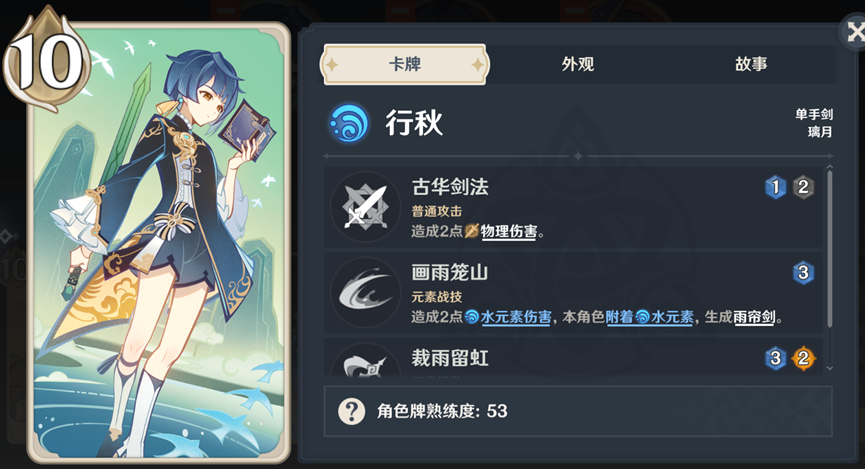Click the orange energy cost 2 icon
Viewport: 865px width, 469px height.
(803, 359)
